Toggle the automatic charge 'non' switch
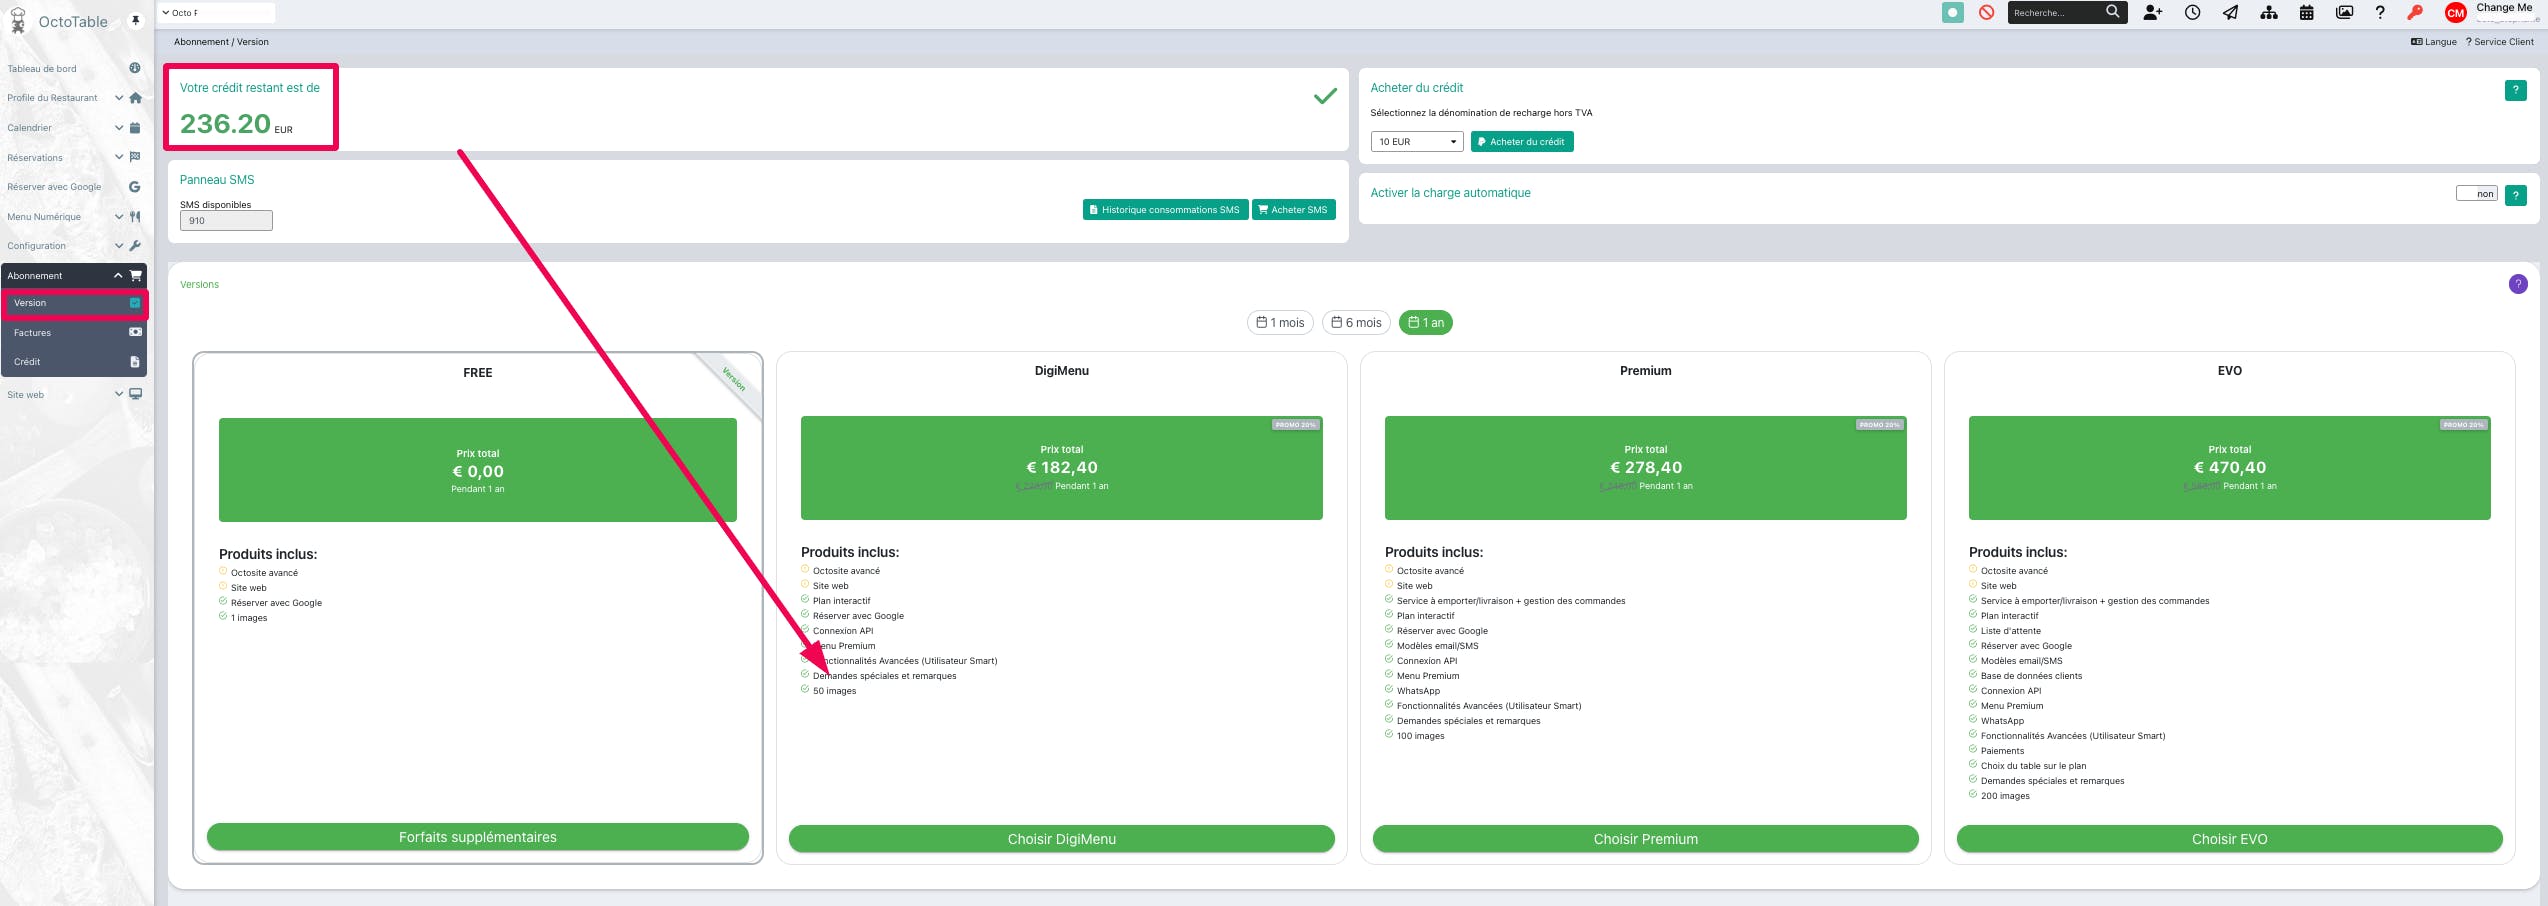The image size is (2548, 906). click(2476, 194)
